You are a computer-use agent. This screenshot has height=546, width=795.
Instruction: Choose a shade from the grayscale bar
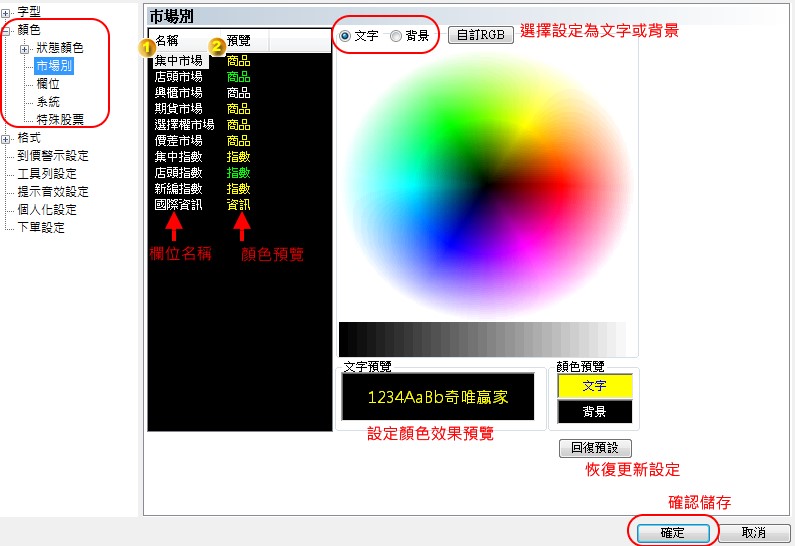coord(482,338)
